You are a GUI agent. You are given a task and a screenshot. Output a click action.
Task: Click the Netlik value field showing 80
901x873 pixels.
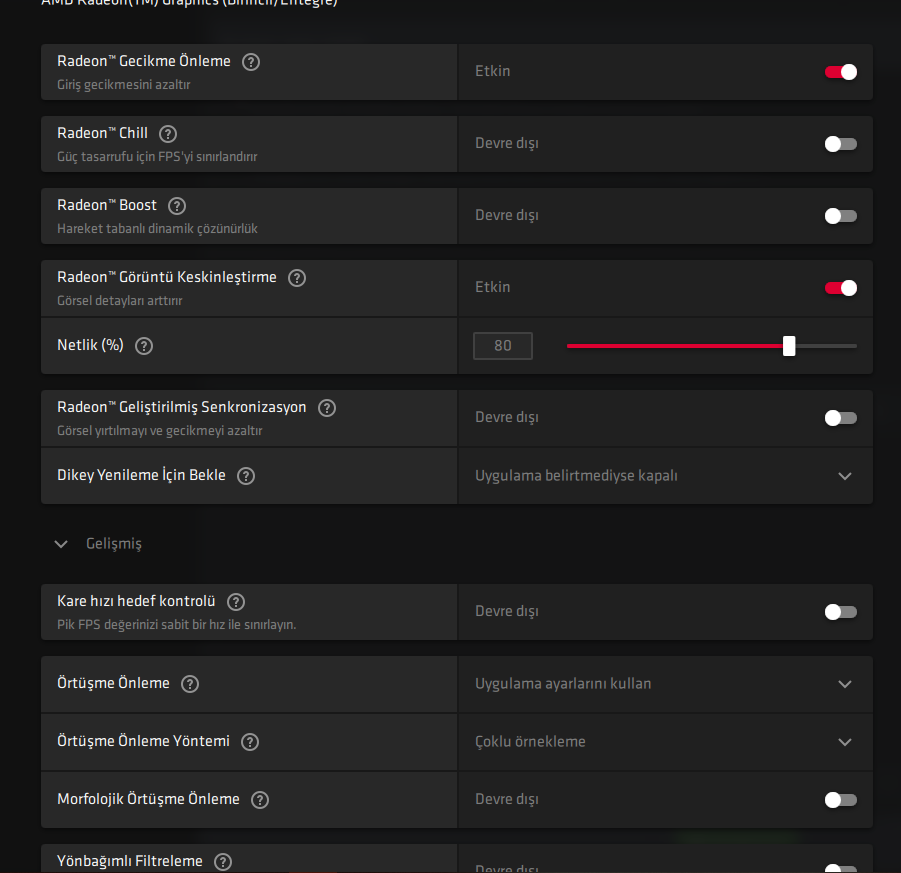(503, 346)
